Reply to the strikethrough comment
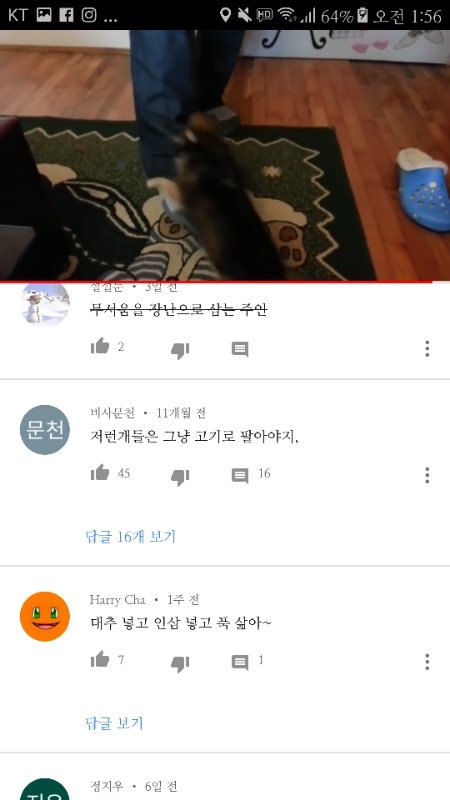 [x=240, y=349]
